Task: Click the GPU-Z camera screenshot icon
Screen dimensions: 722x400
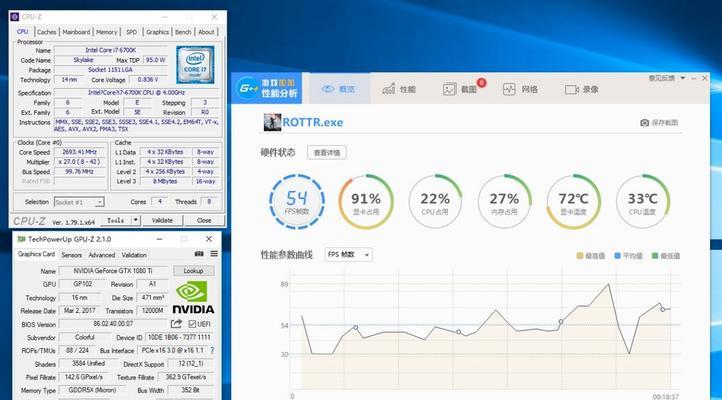Action: coord(199,254)
